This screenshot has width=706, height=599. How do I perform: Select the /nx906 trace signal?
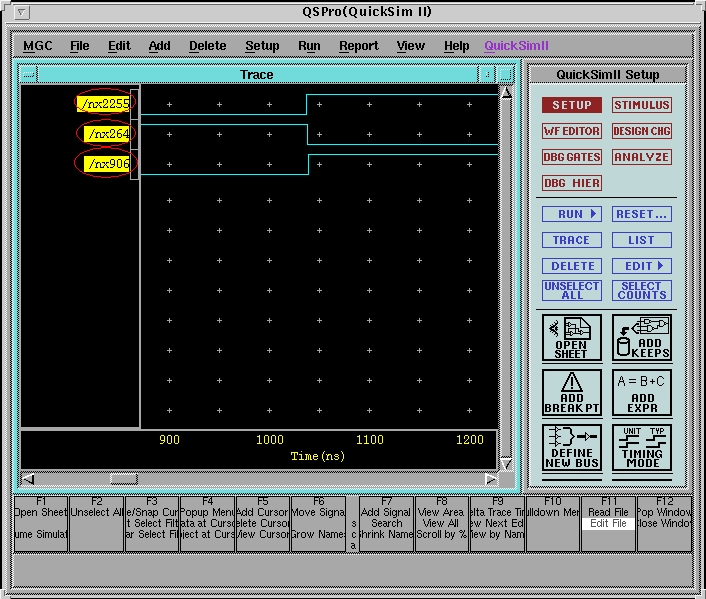tap(106, 164)
